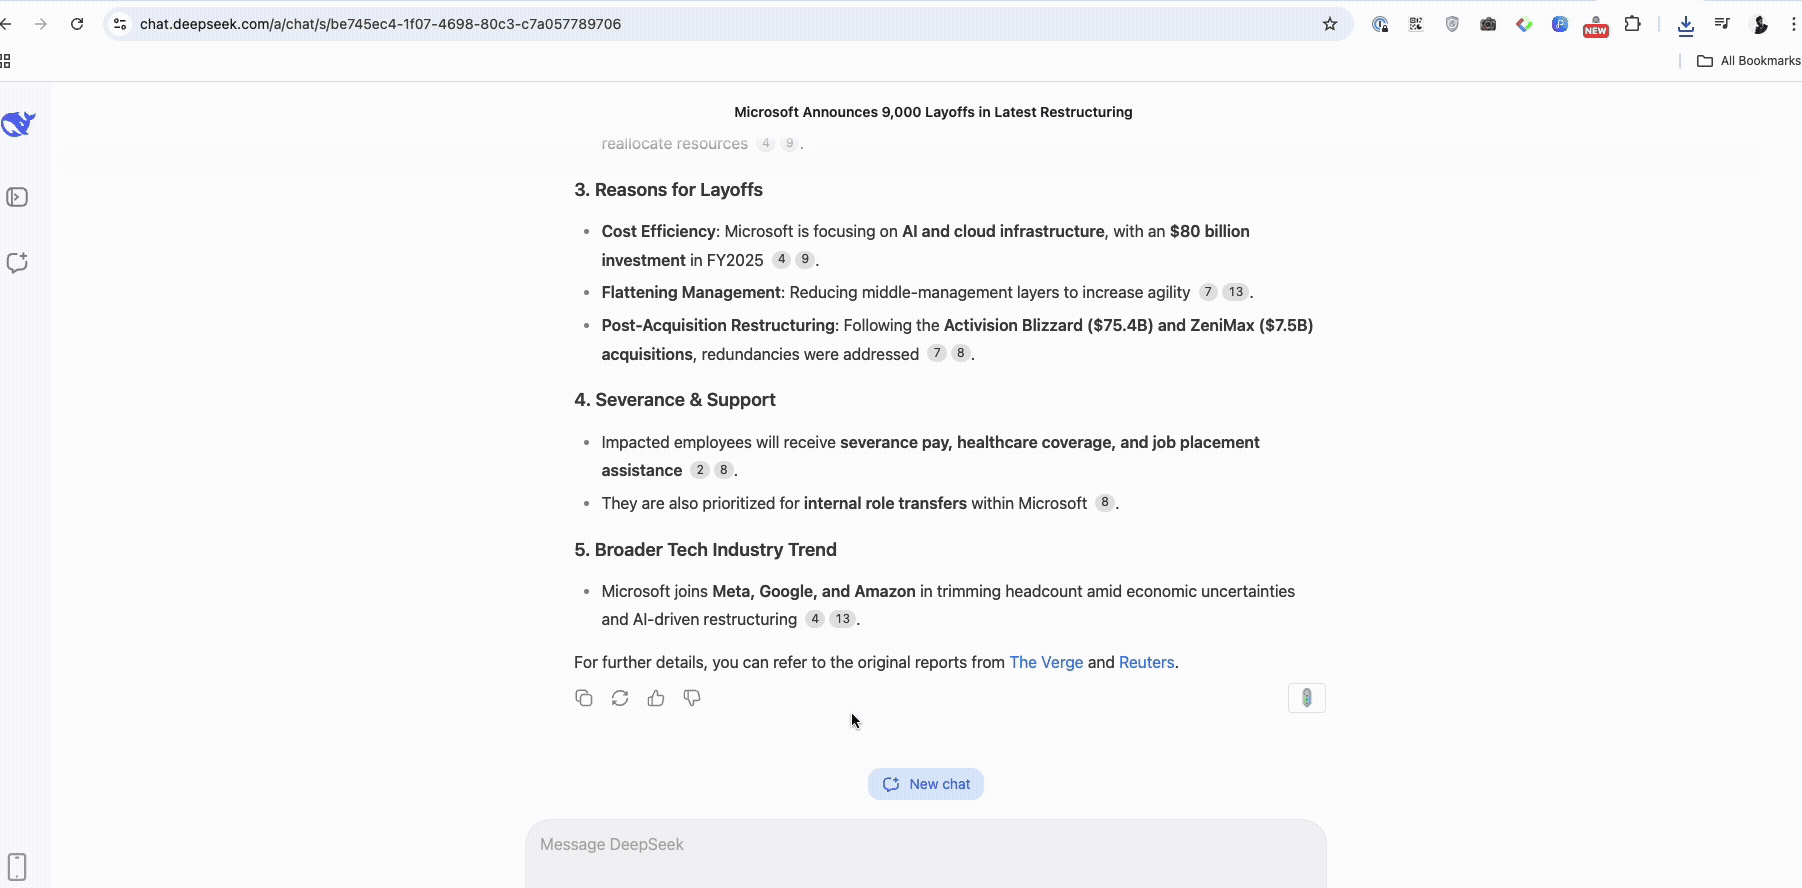
Task: Start a new chat from sidebar icon
Action: (17, 263)
